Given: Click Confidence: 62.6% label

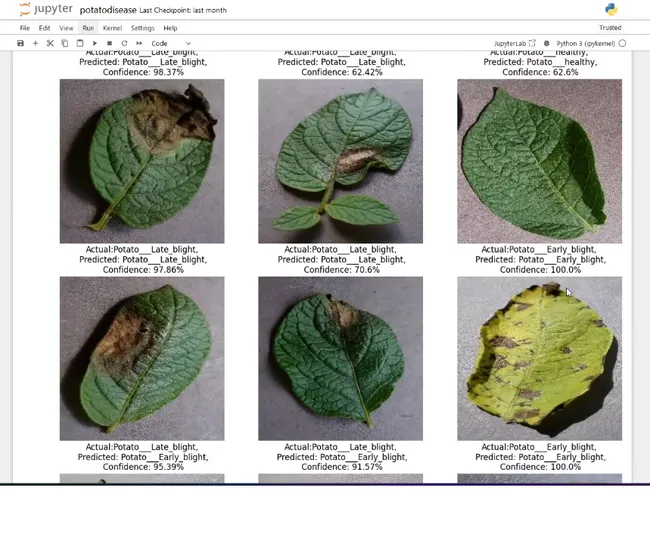Looking at the screenshot, I should click(541, 72).
